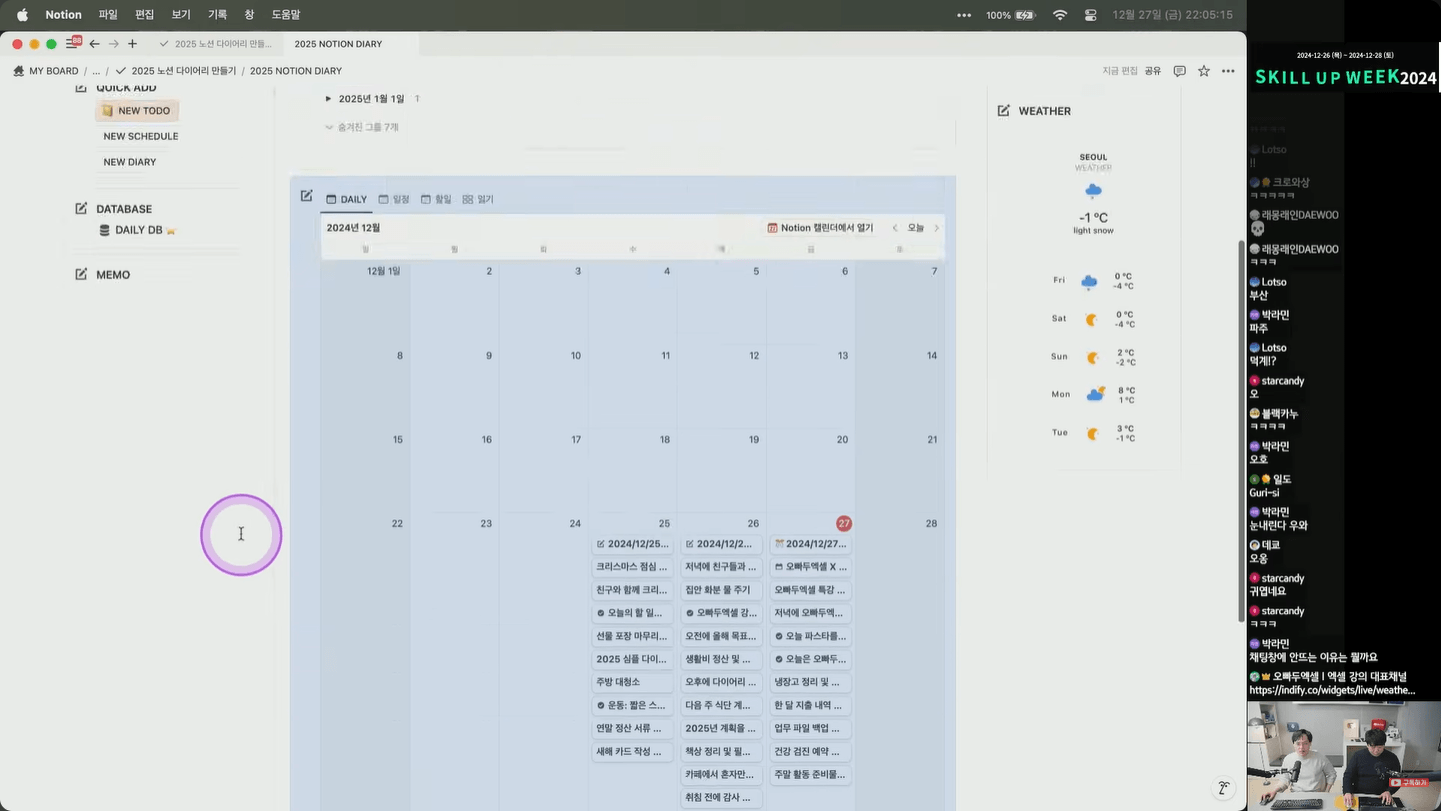Open the 업무 파일 백업 entry on the 27th
The height and width of the screenshot is (811, 1441).
[810, 728]
